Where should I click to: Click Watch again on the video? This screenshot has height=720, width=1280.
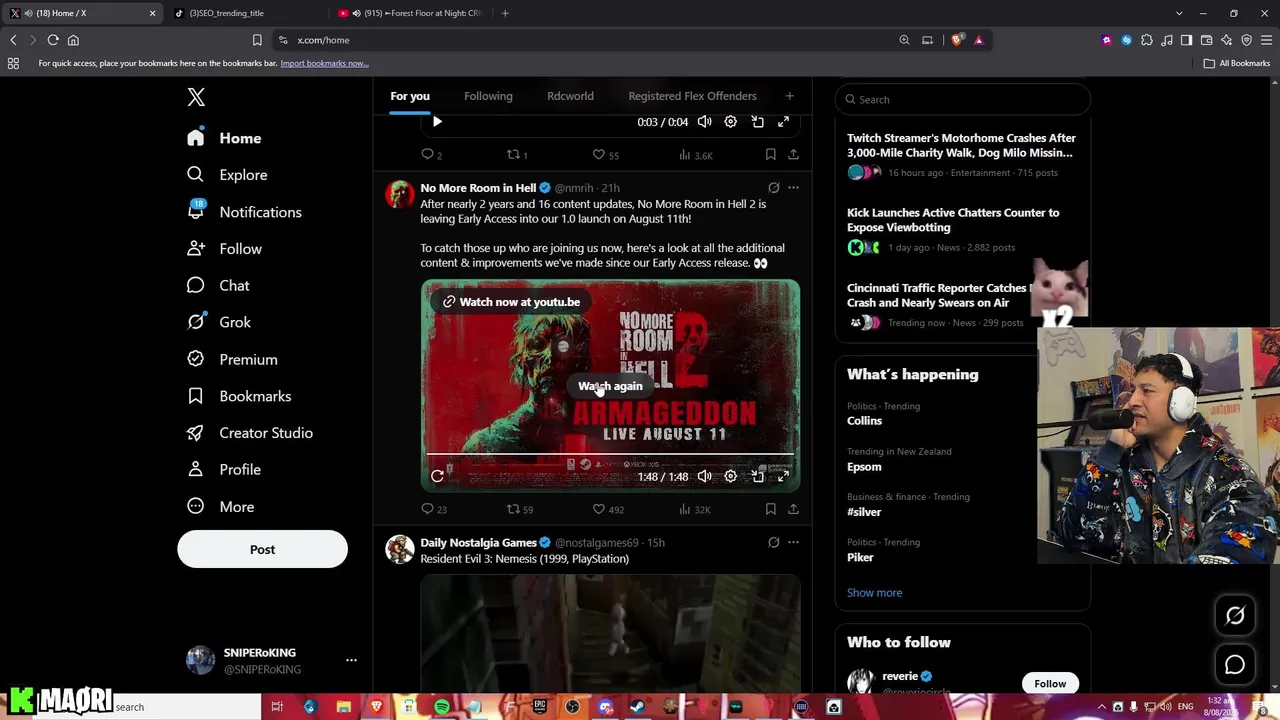(610, 386)
